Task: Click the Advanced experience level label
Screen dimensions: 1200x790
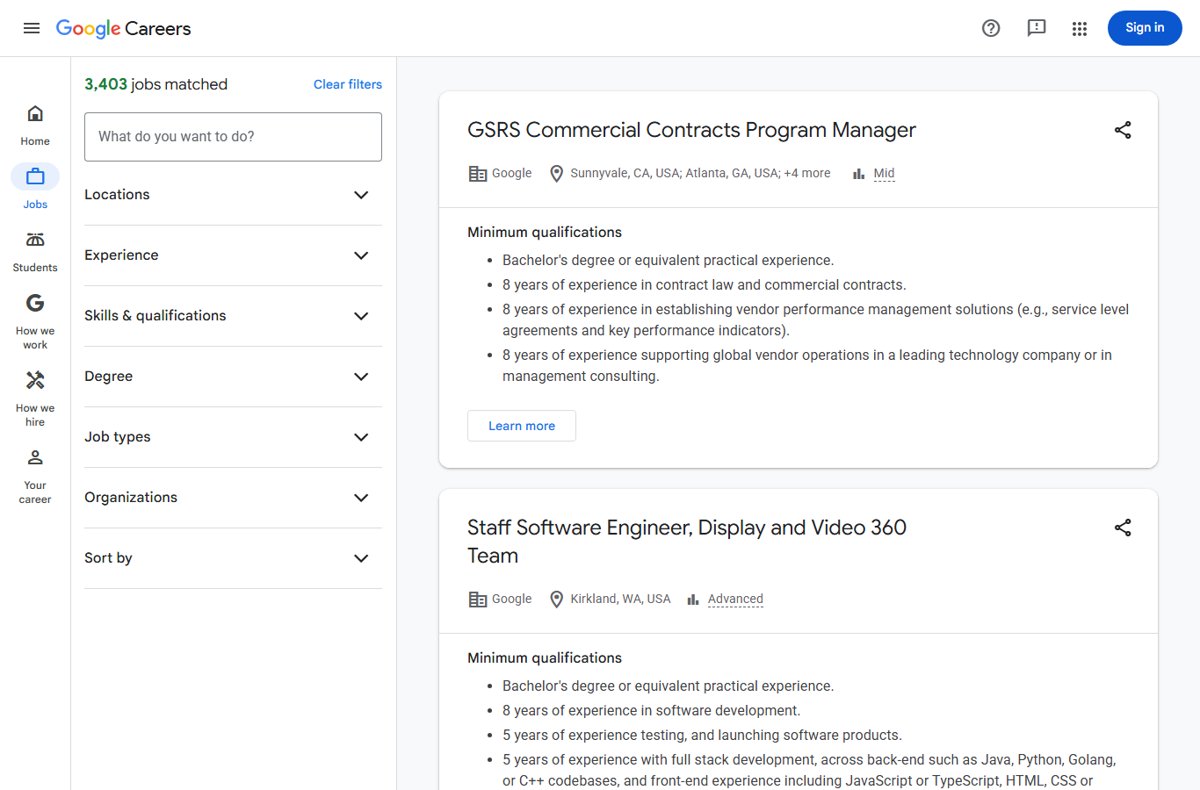Action: point(735,599)
